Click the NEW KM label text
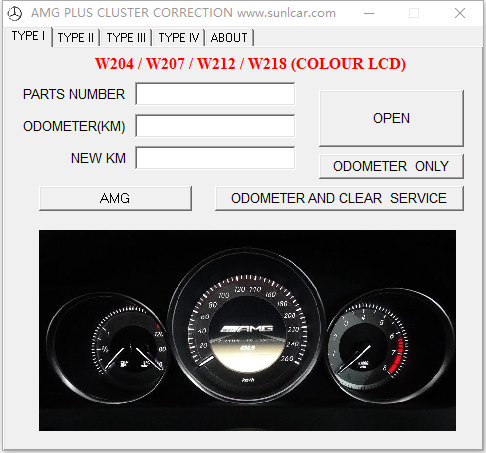The height and width of the screenshot is (453, 486). (x=98, y=158)
